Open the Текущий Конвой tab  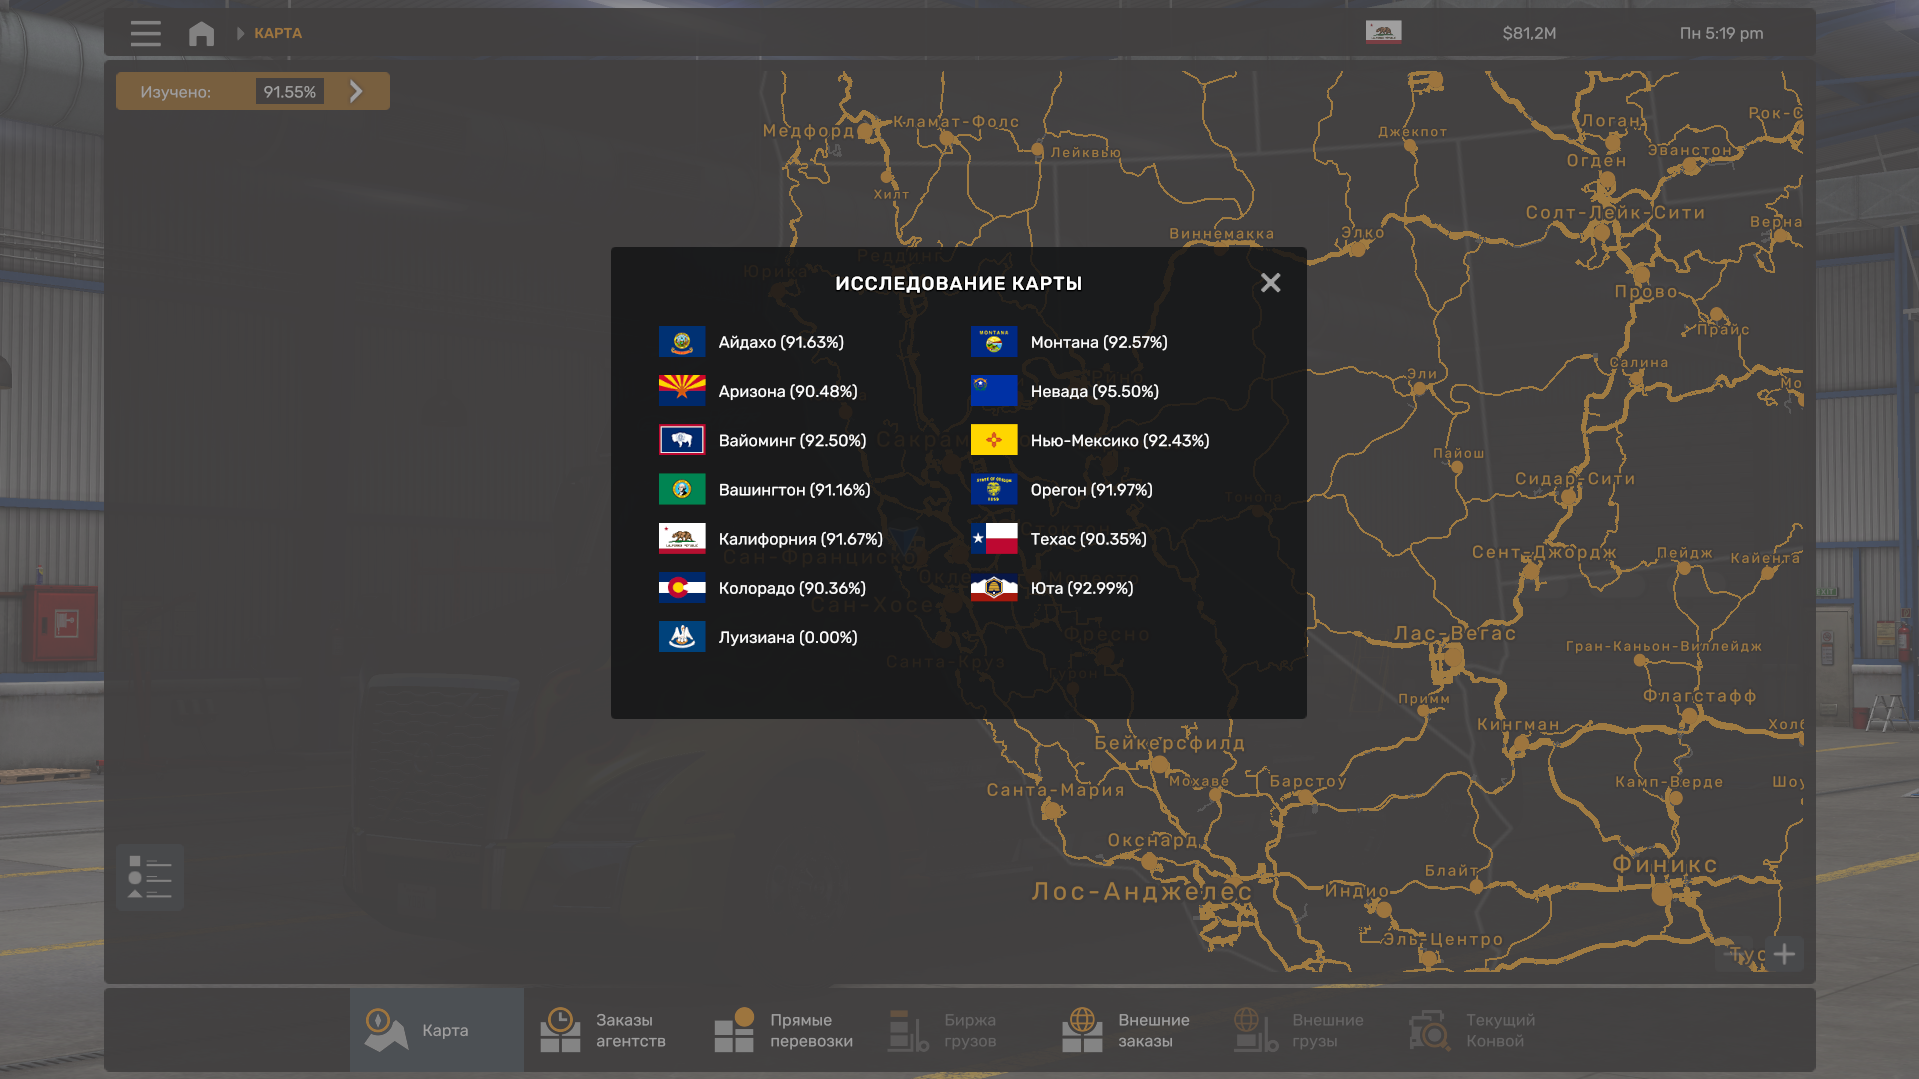(x=1481, y=1030)
